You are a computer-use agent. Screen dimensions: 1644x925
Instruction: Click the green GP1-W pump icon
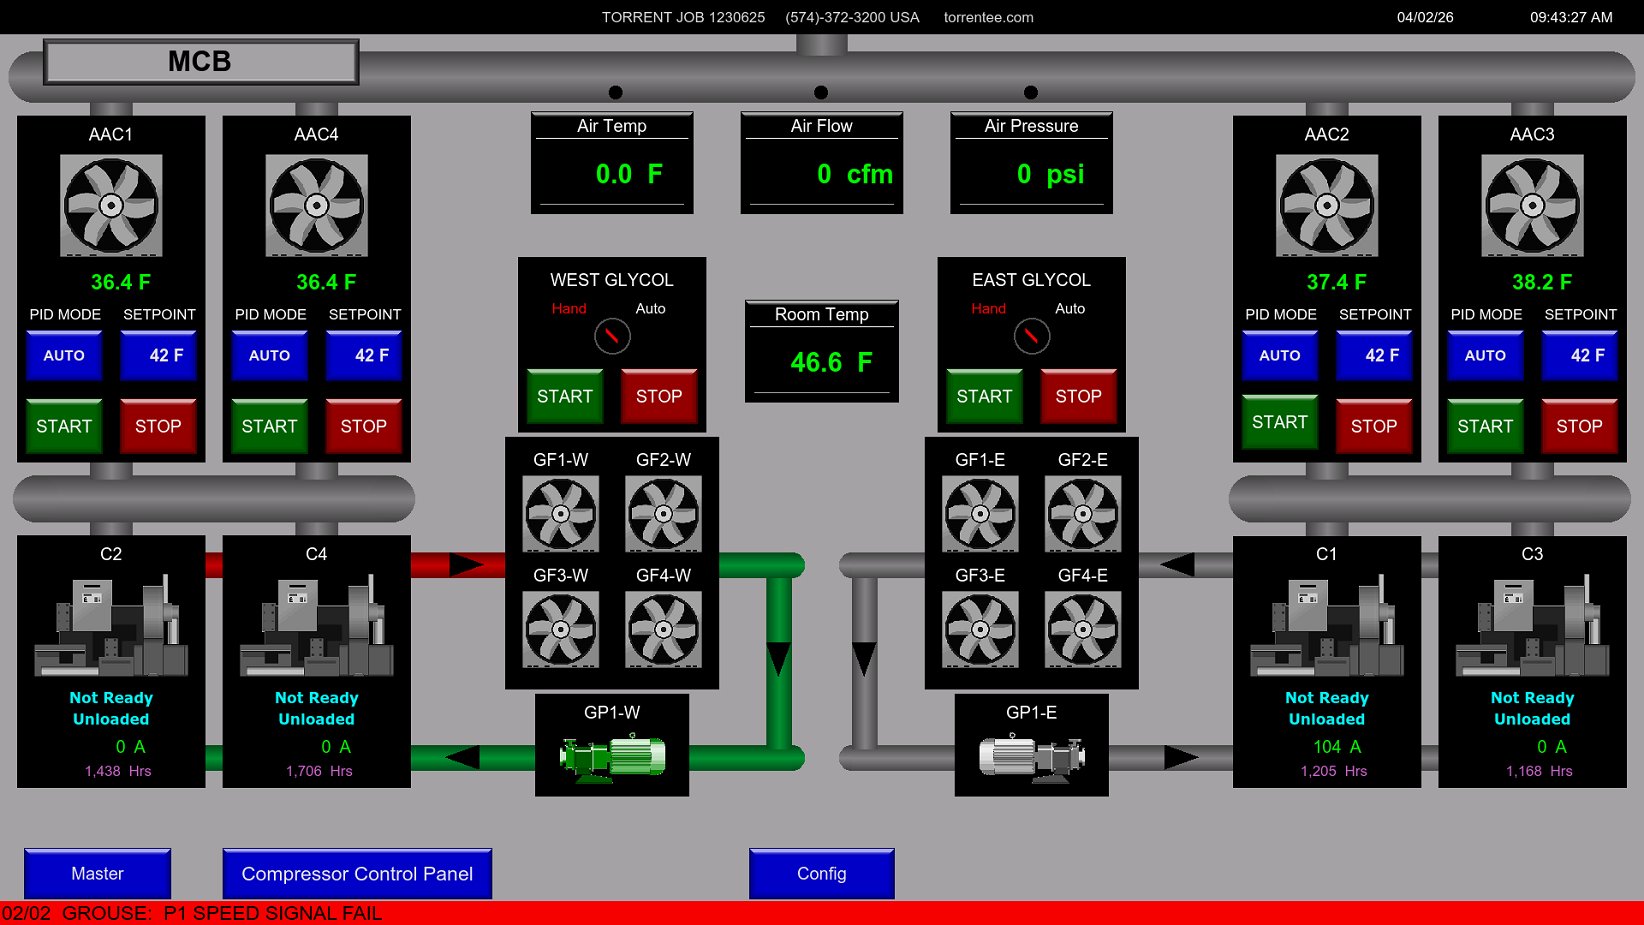613,757
